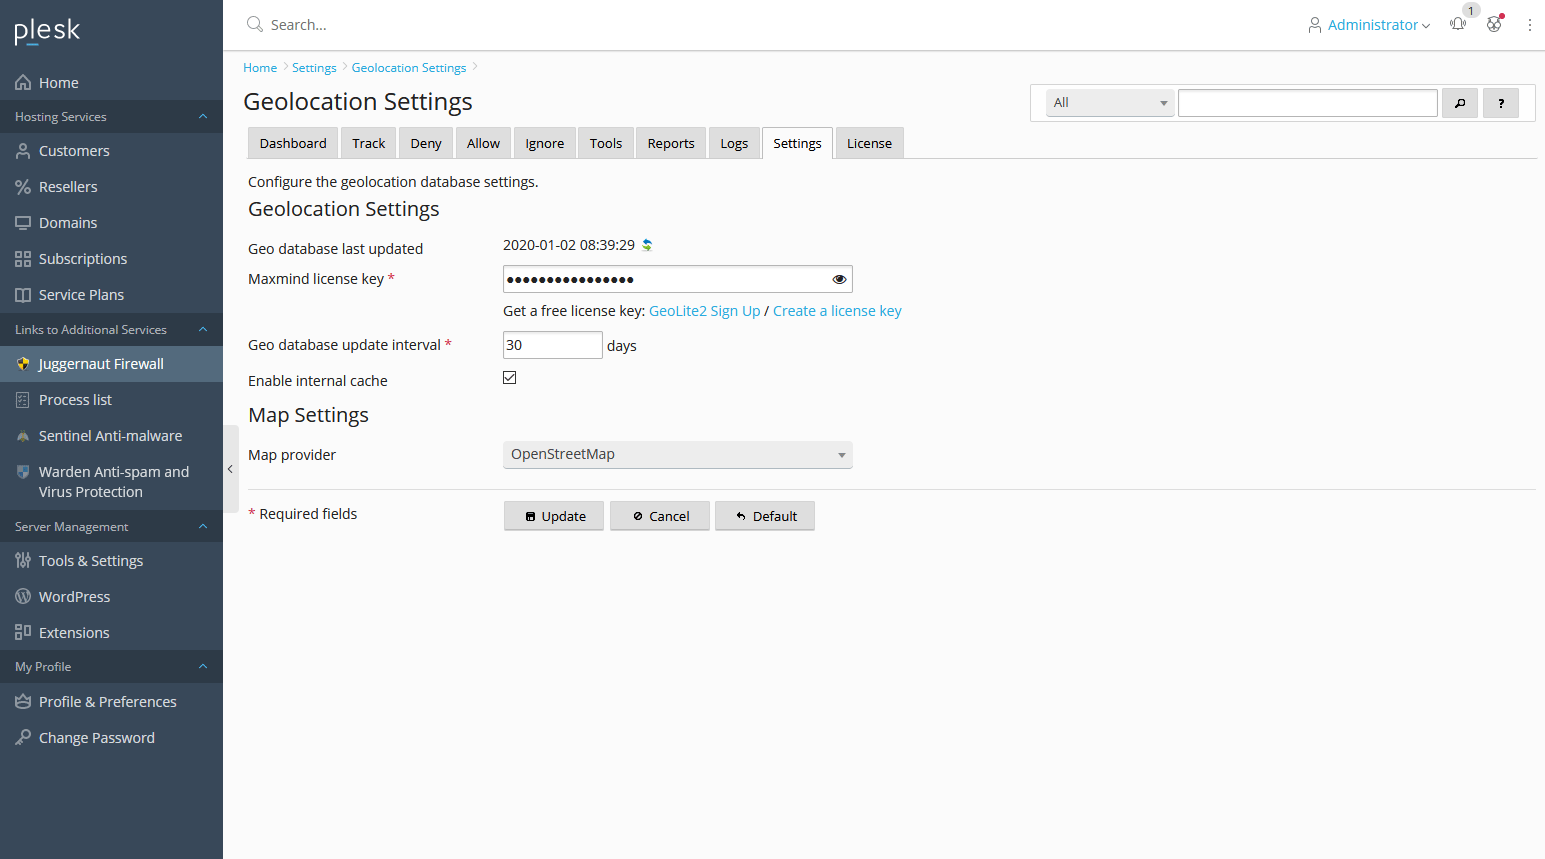Click the Default button

[765, 516]
